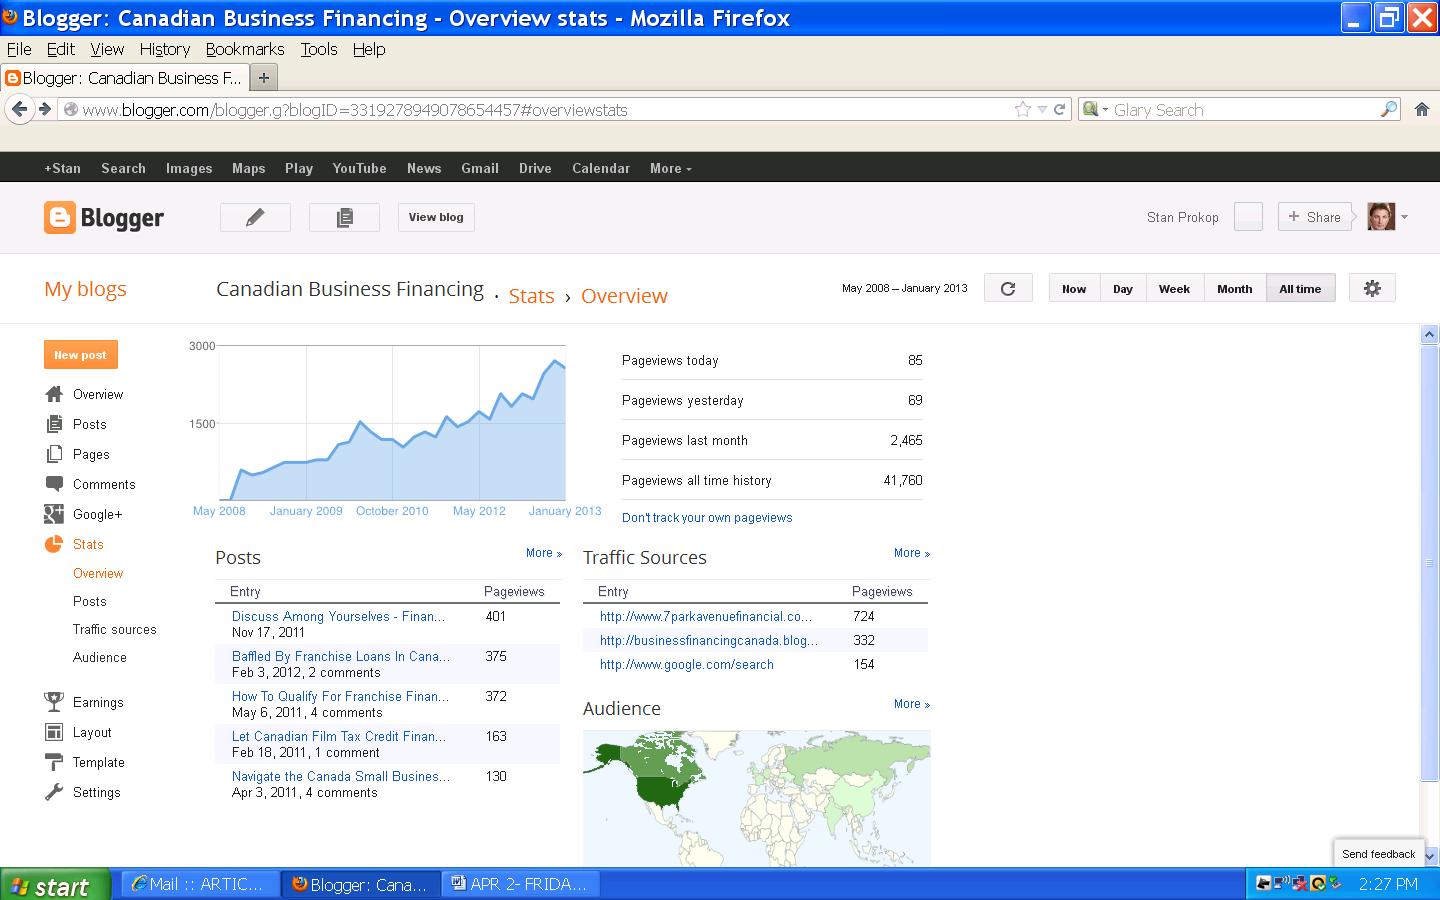Open the Edit menu
Viewport: 1440px width, 900px height.
60,49
